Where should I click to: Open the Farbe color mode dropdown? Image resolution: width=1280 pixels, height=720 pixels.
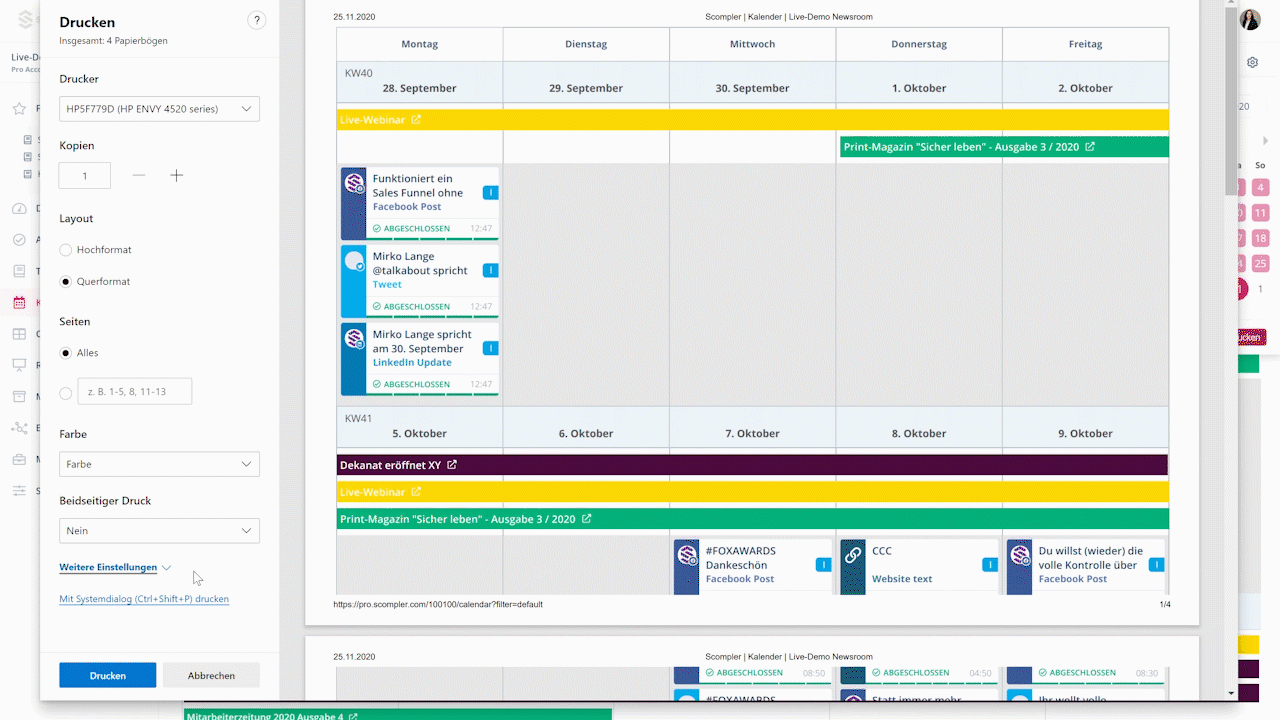coord(159,464)
